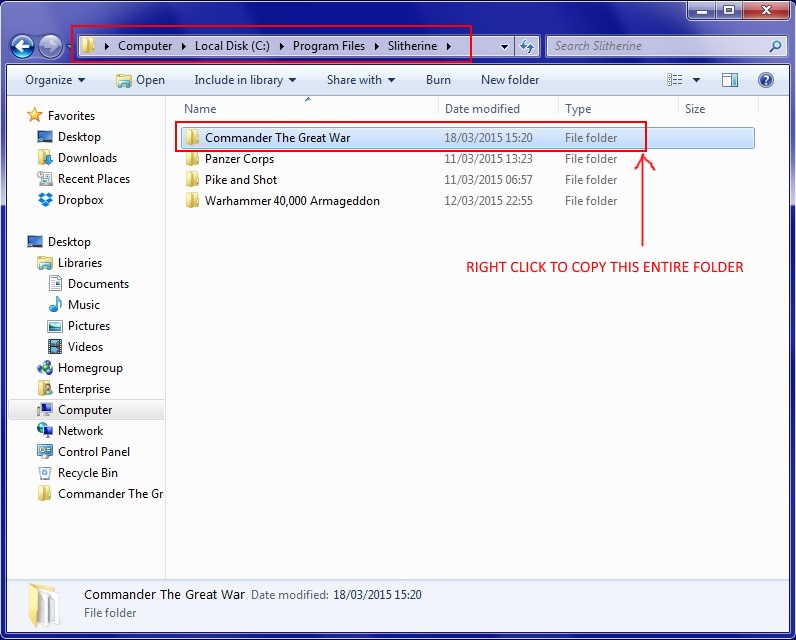Open help via the question mark icon
The height and width of the screenshot is (640, 796).
[x=766, y=80]
